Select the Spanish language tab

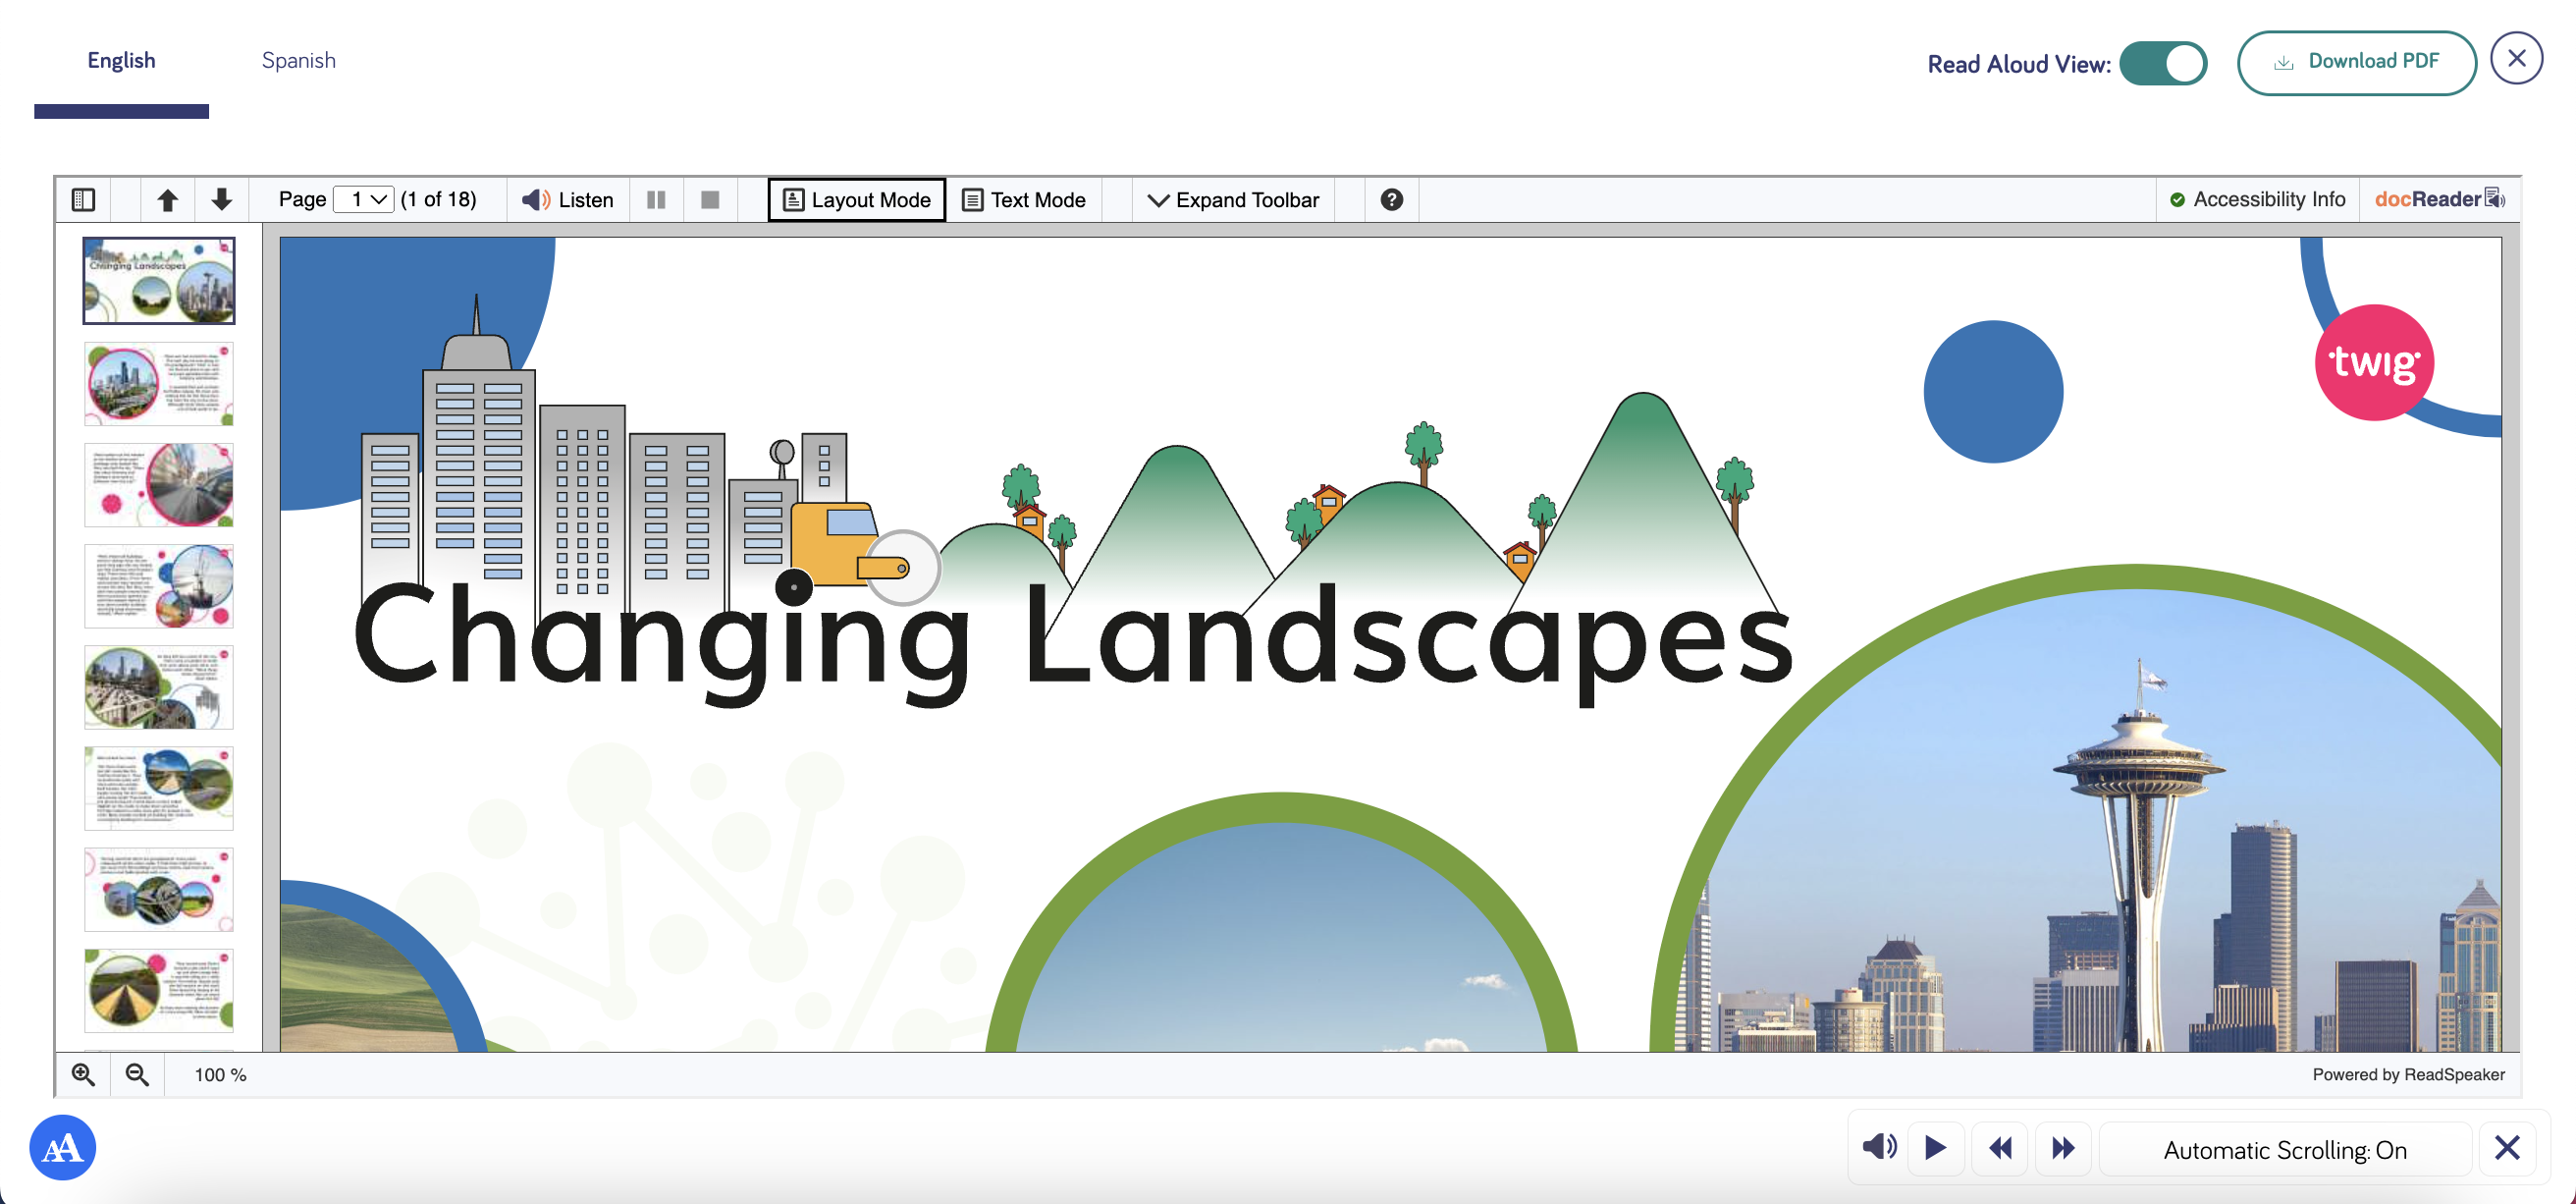pos(298,60)
